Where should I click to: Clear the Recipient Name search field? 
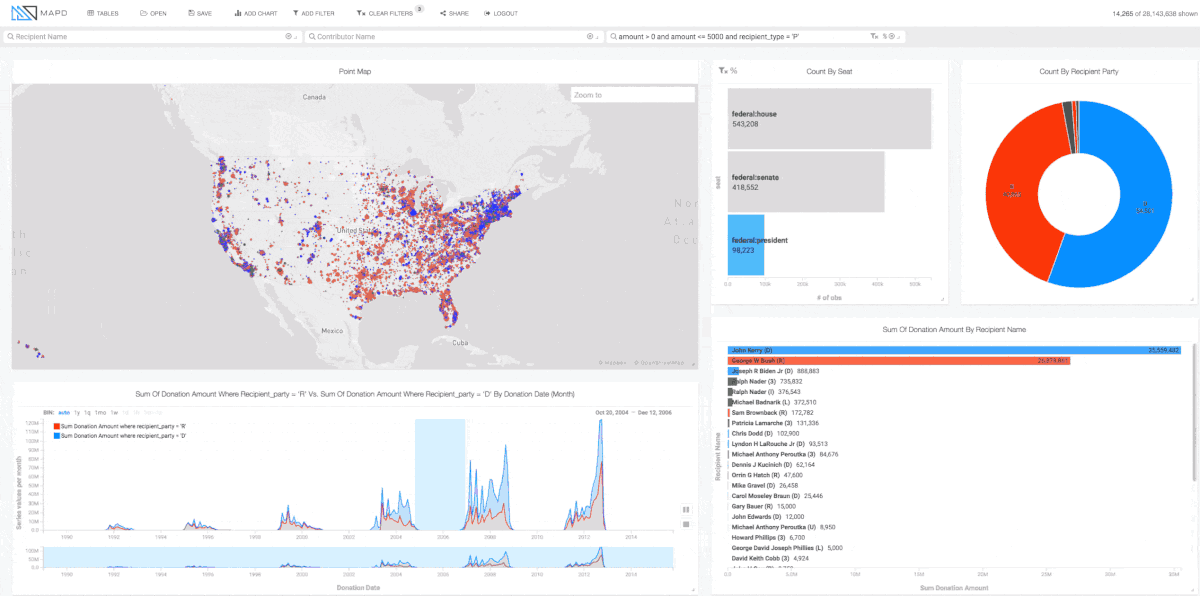tap(289, 36)
